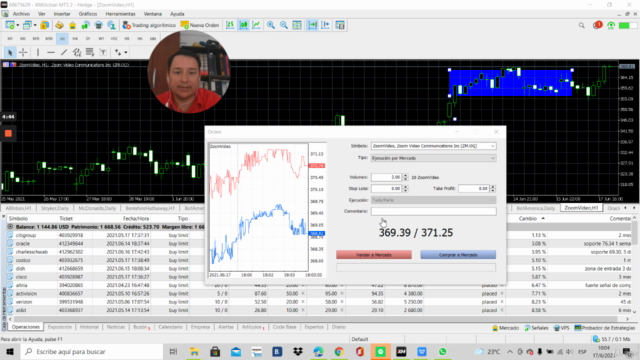Viewport: 640px width, 360px height.
Task: Open the Gráficos menu
Action: (88, 14)
